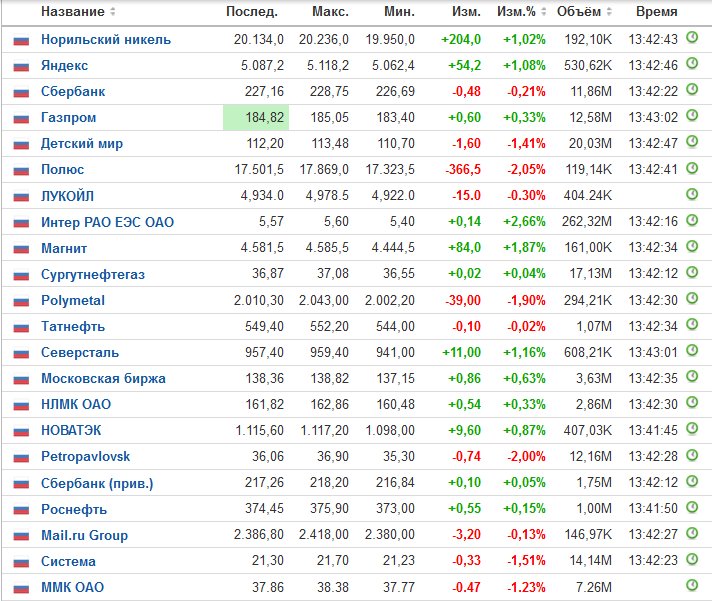Open Сбербанк stock link
The width and height of the screenshot is (712, 601).
(x=73, y=92)
